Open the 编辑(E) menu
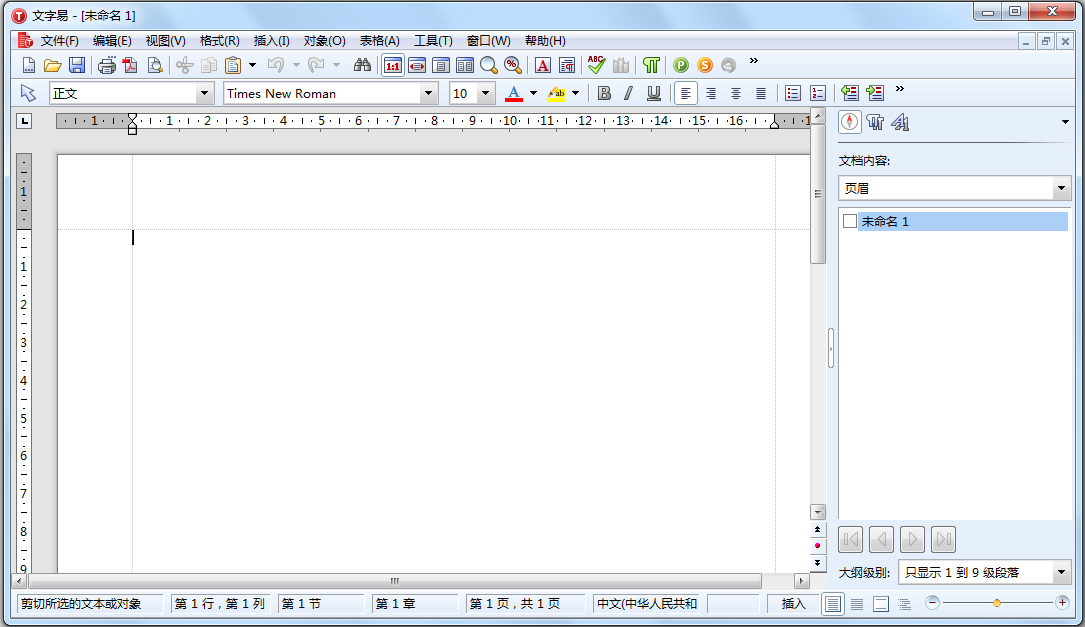Screen dimensions: 1085x627 112,41
